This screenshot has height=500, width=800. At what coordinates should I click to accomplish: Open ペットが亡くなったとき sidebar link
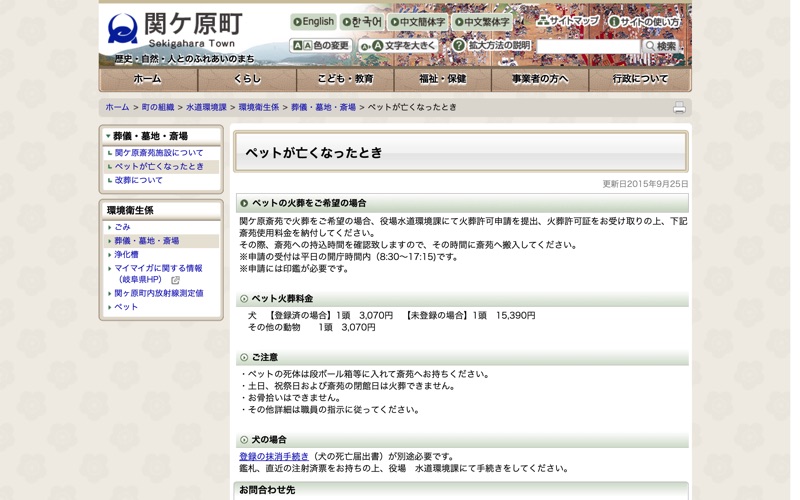(159, 166)
